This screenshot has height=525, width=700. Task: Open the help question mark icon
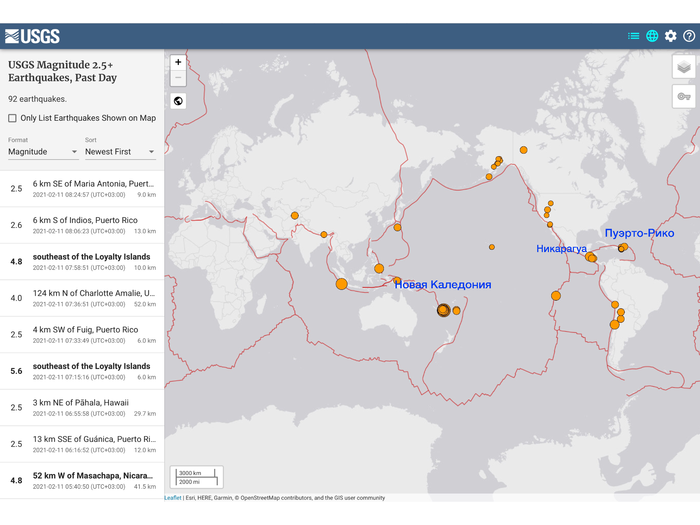pos(689,36)
